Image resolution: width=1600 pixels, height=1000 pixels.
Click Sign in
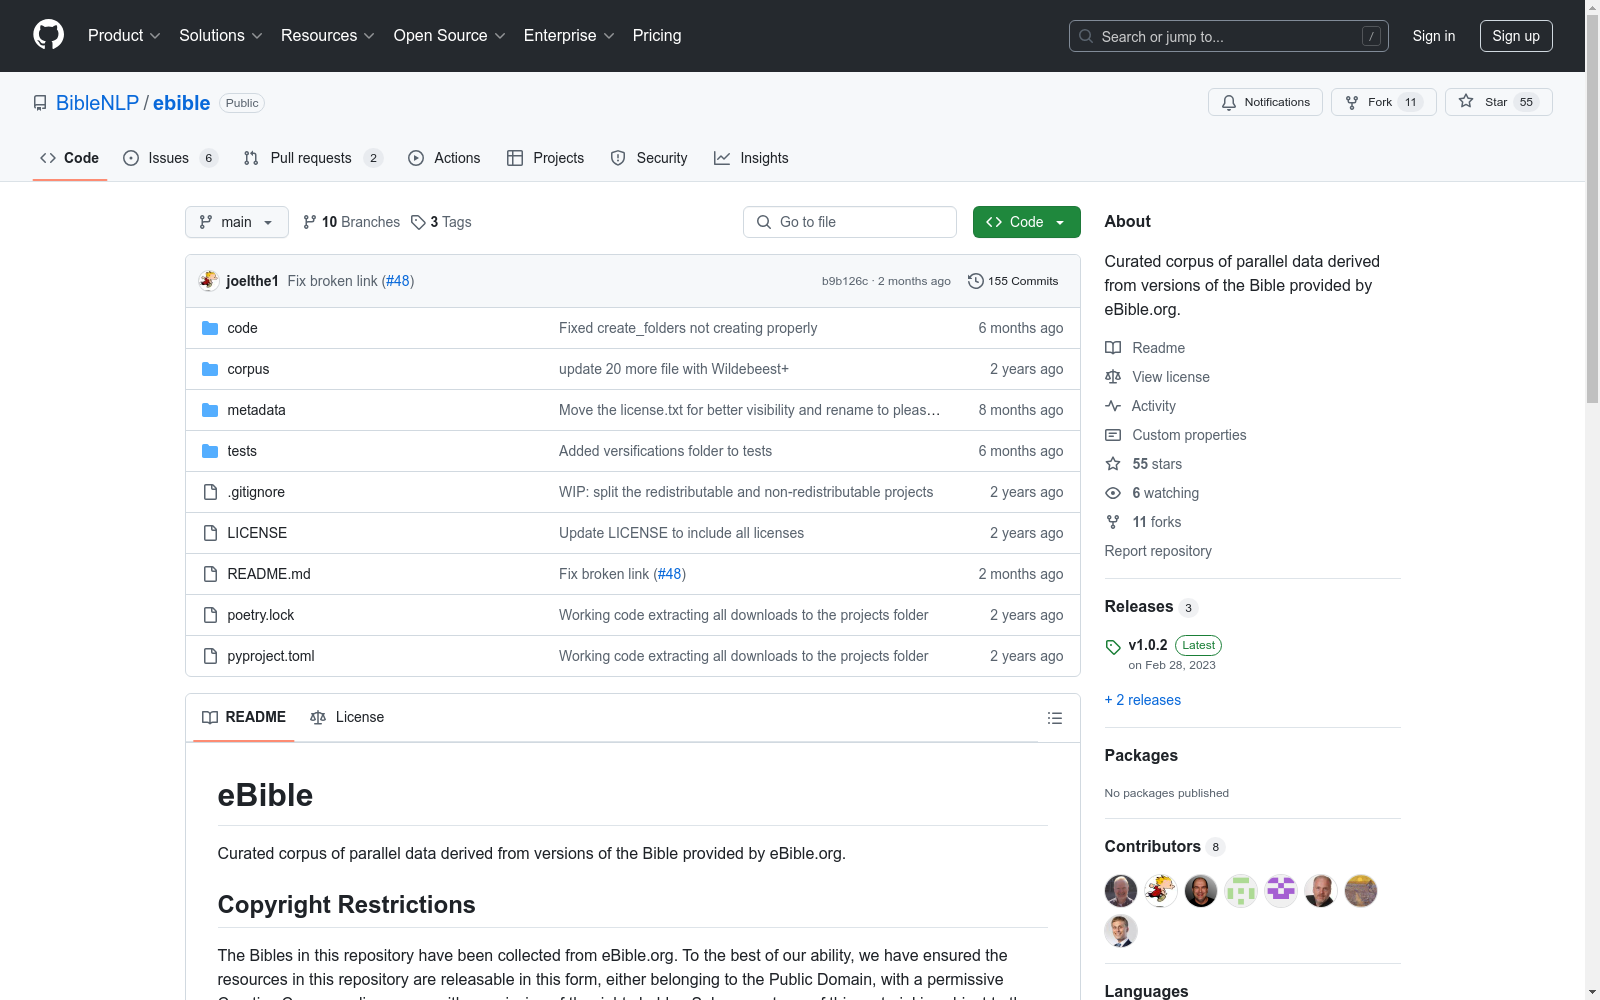click(1434, 36)
